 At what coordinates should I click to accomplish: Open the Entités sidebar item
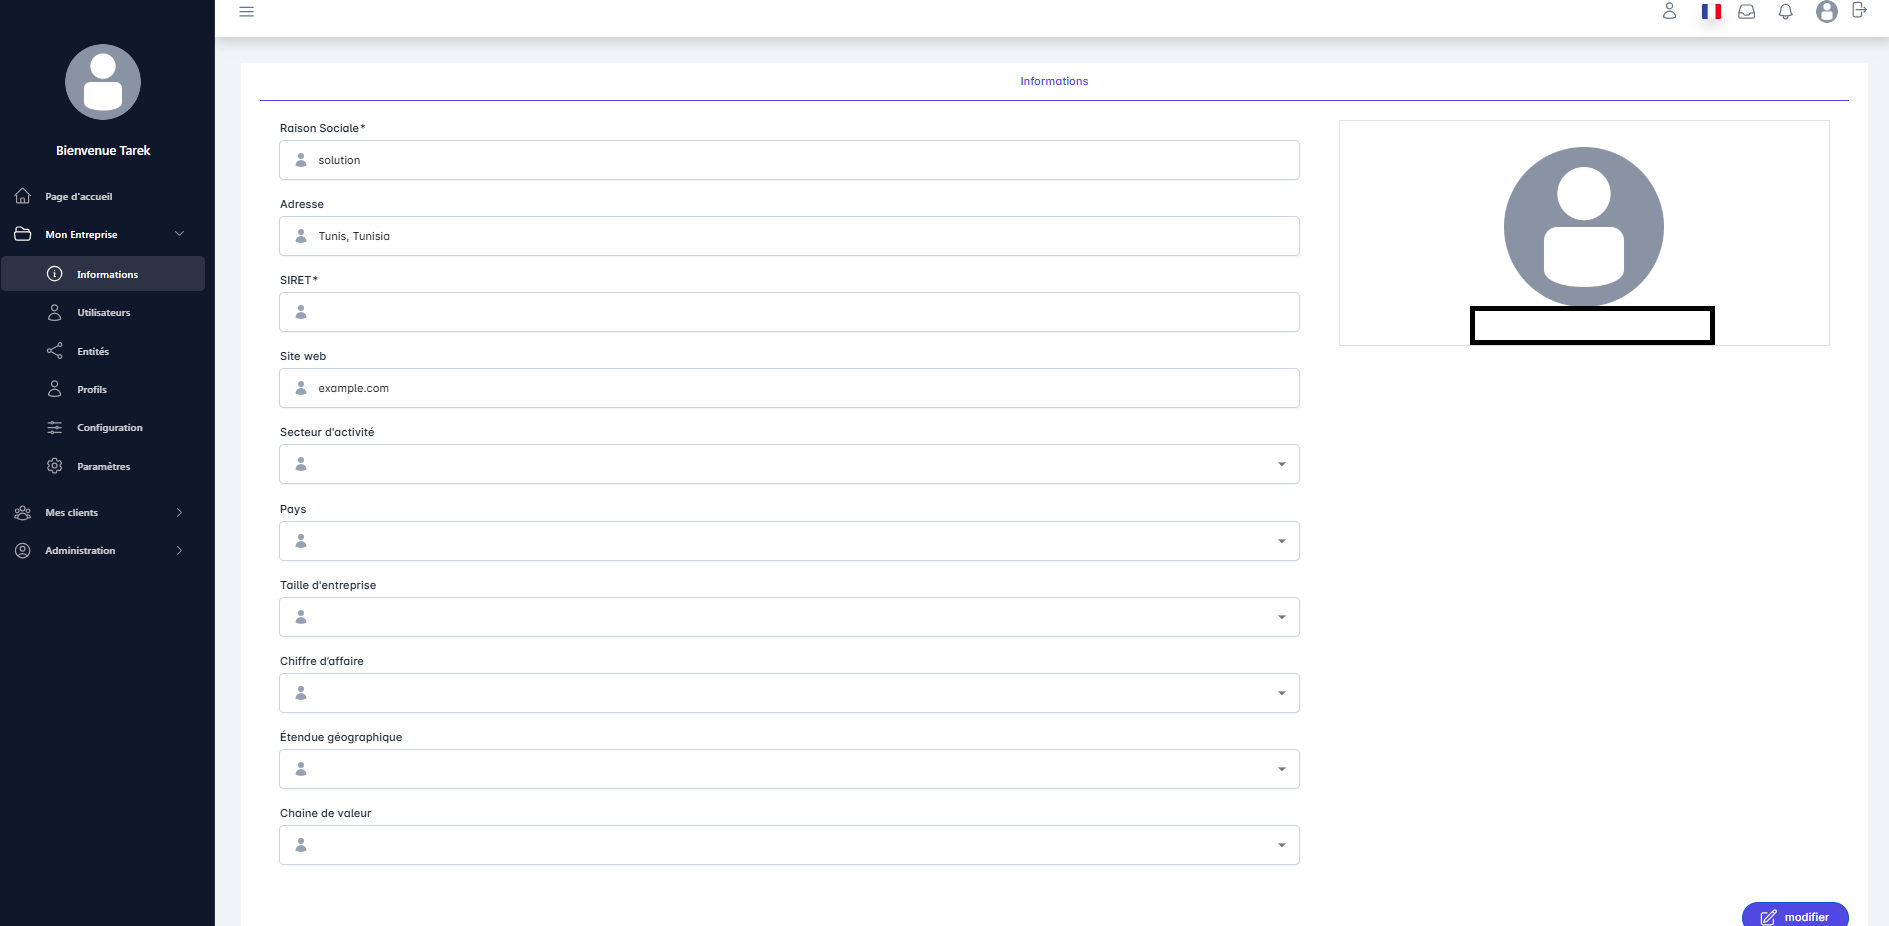pos(93,352)
